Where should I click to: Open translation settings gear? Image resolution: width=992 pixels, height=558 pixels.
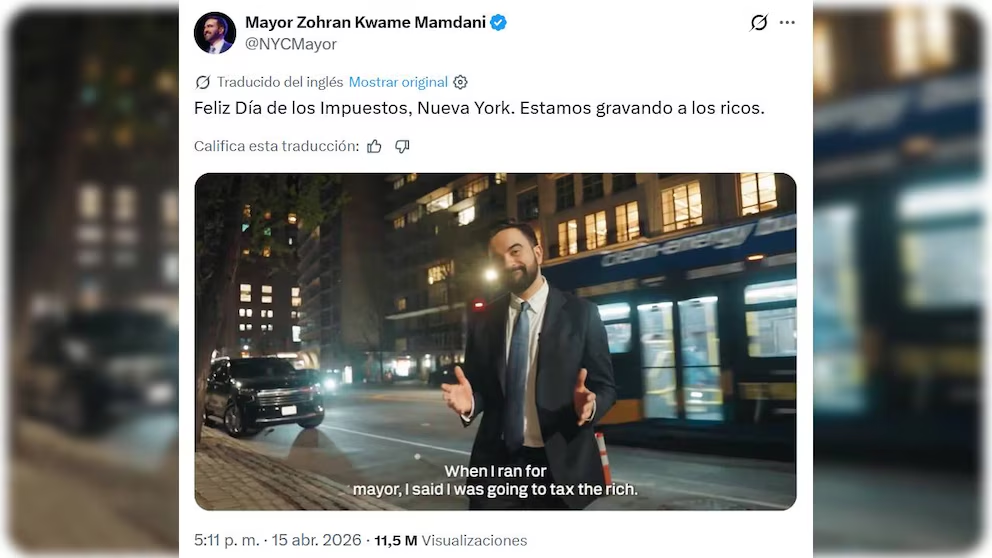click(x=461, y=82)
